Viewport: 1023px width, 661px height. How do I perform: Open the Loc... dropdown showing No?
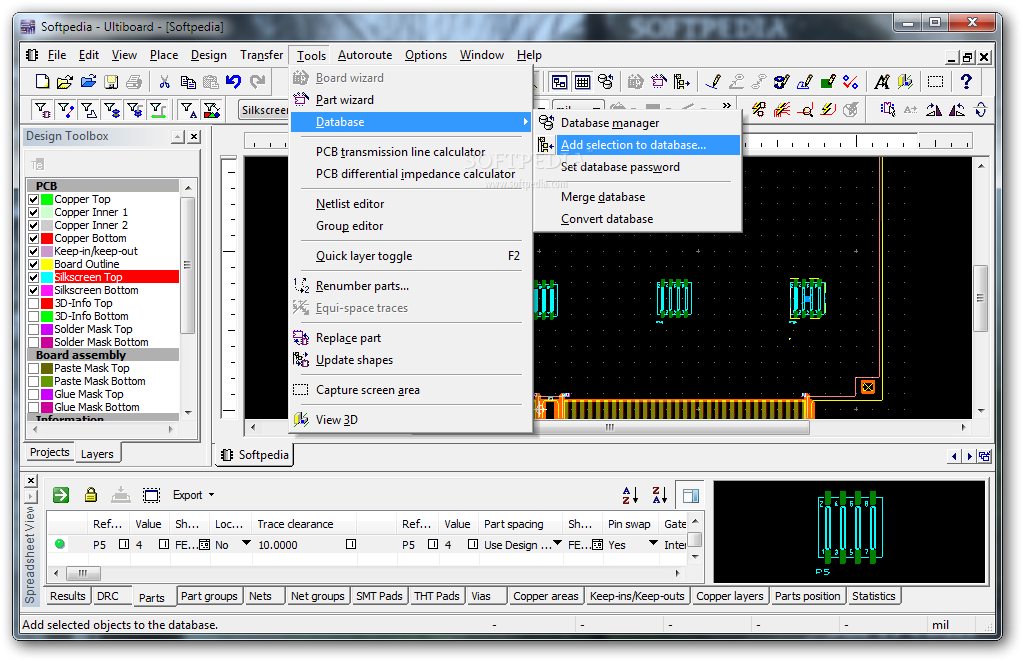tap(246, 543)
